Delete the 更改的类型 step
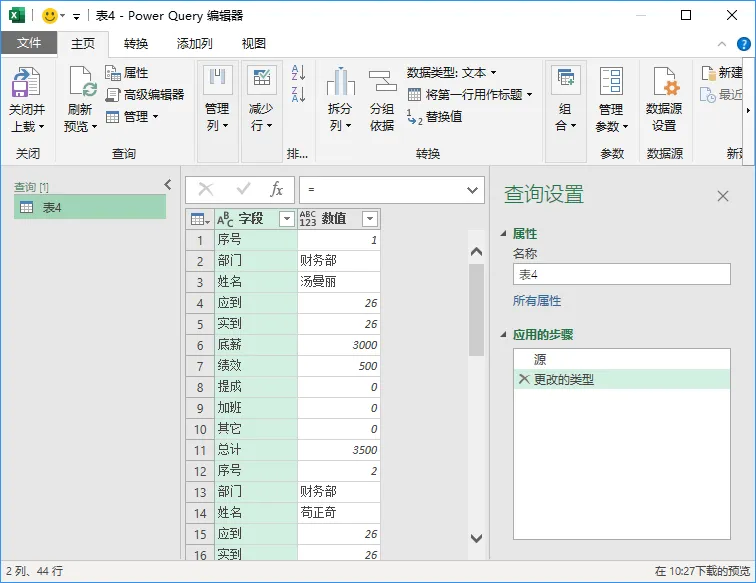Viewport: 756px width, 583px height. coord(524,379)
